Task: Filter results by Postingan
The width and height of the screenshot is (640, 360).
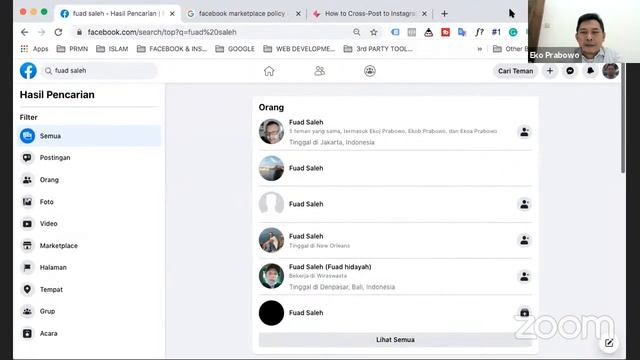Action: [89, 158]
